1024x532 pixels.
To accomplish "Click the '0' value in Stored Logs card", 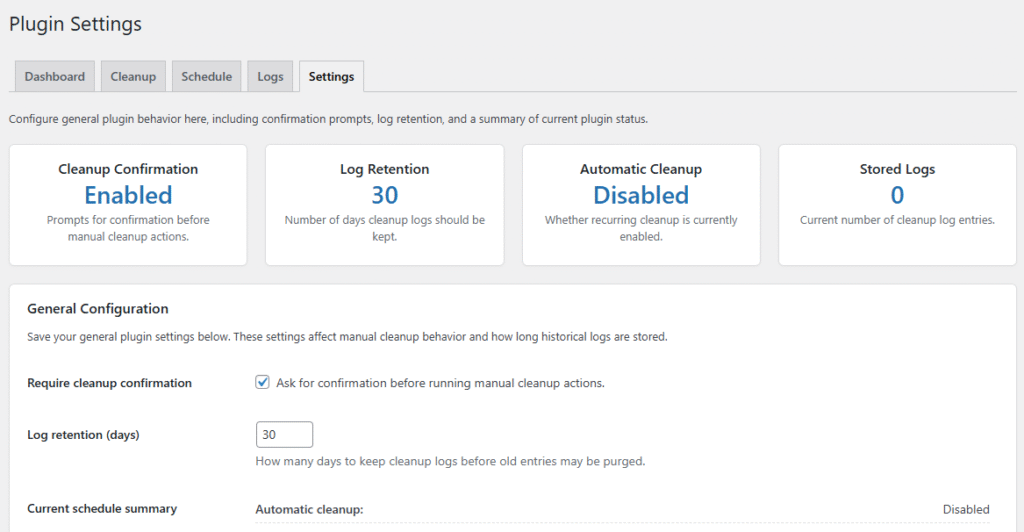I will [x=897, y=195].
